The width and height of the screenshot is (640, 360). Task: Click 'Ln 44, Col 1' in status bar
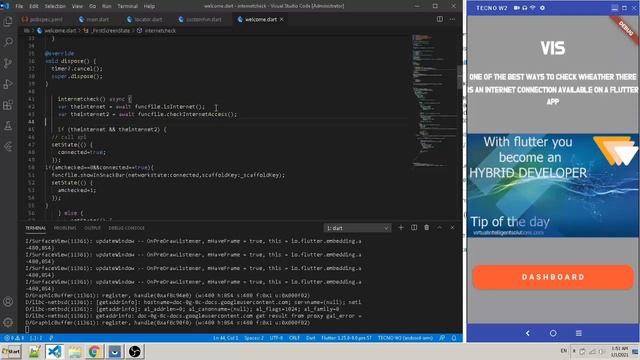225,338
